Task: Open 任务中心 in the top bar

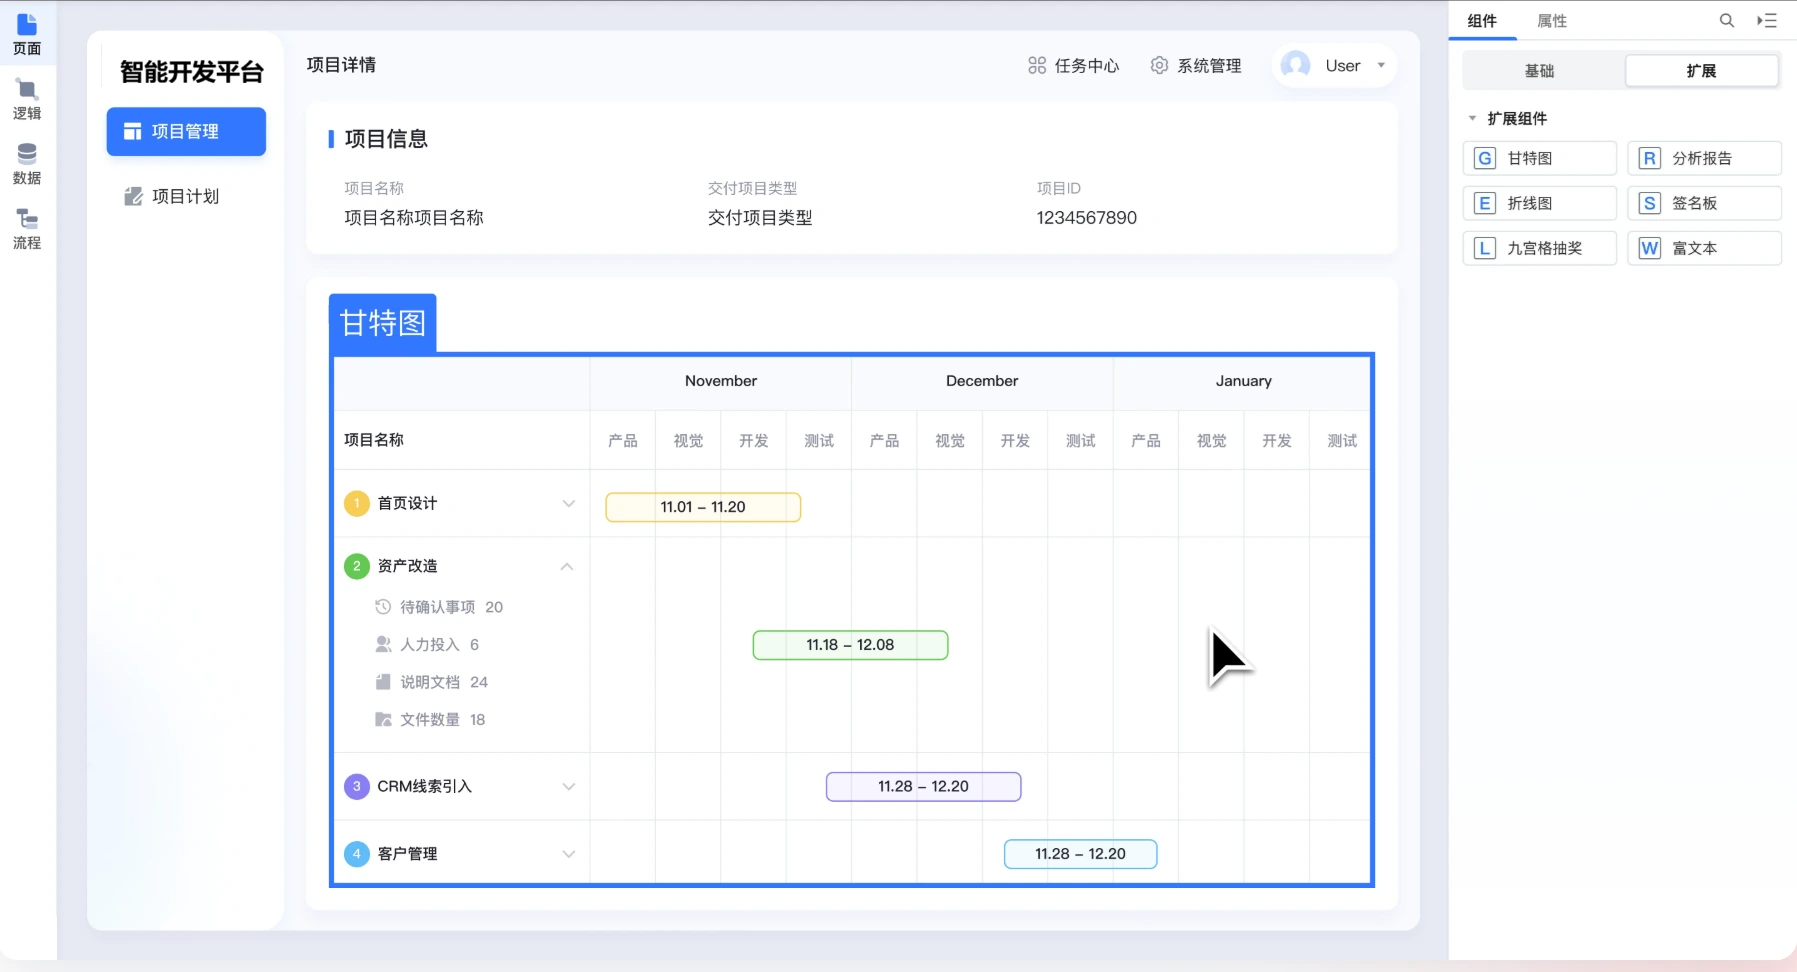Action: [x=1073, y=66]
